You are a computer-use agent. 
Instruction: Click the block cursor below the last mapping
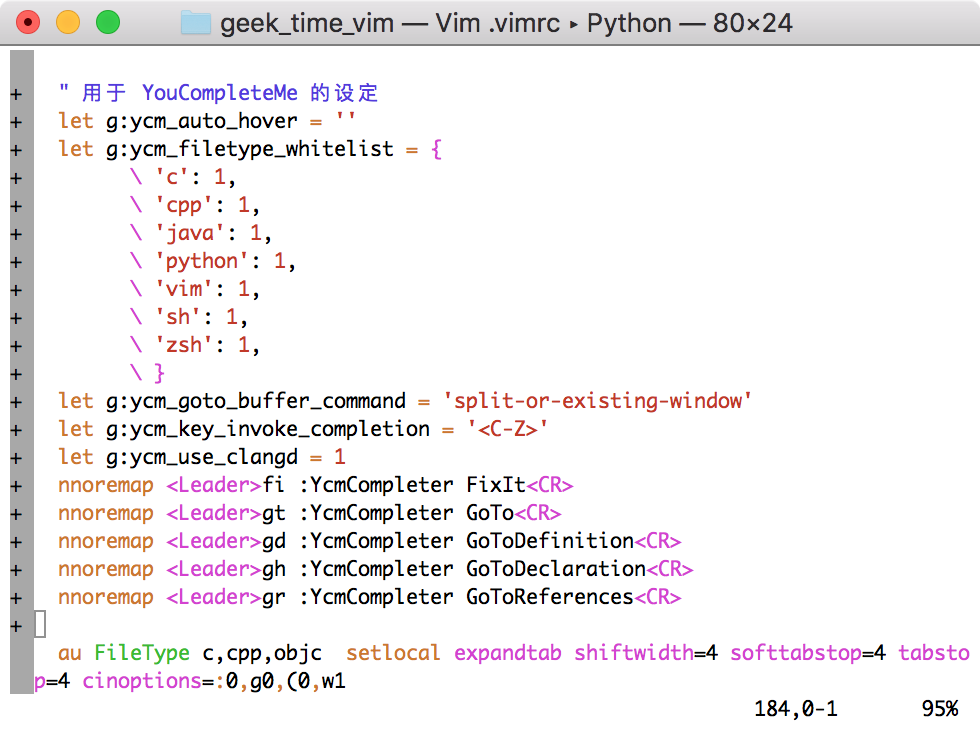(x=38, y=623)
